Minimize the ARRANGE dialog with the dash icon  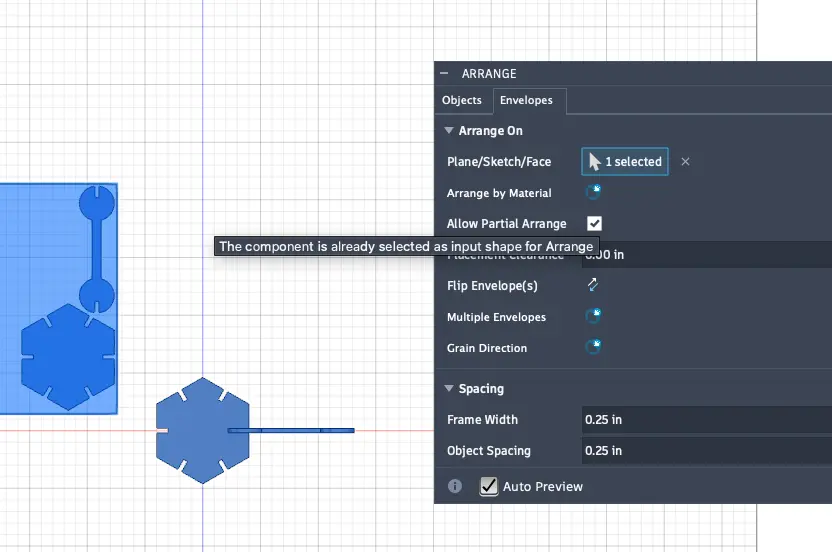pyautogui.click(x=444, y=73)
